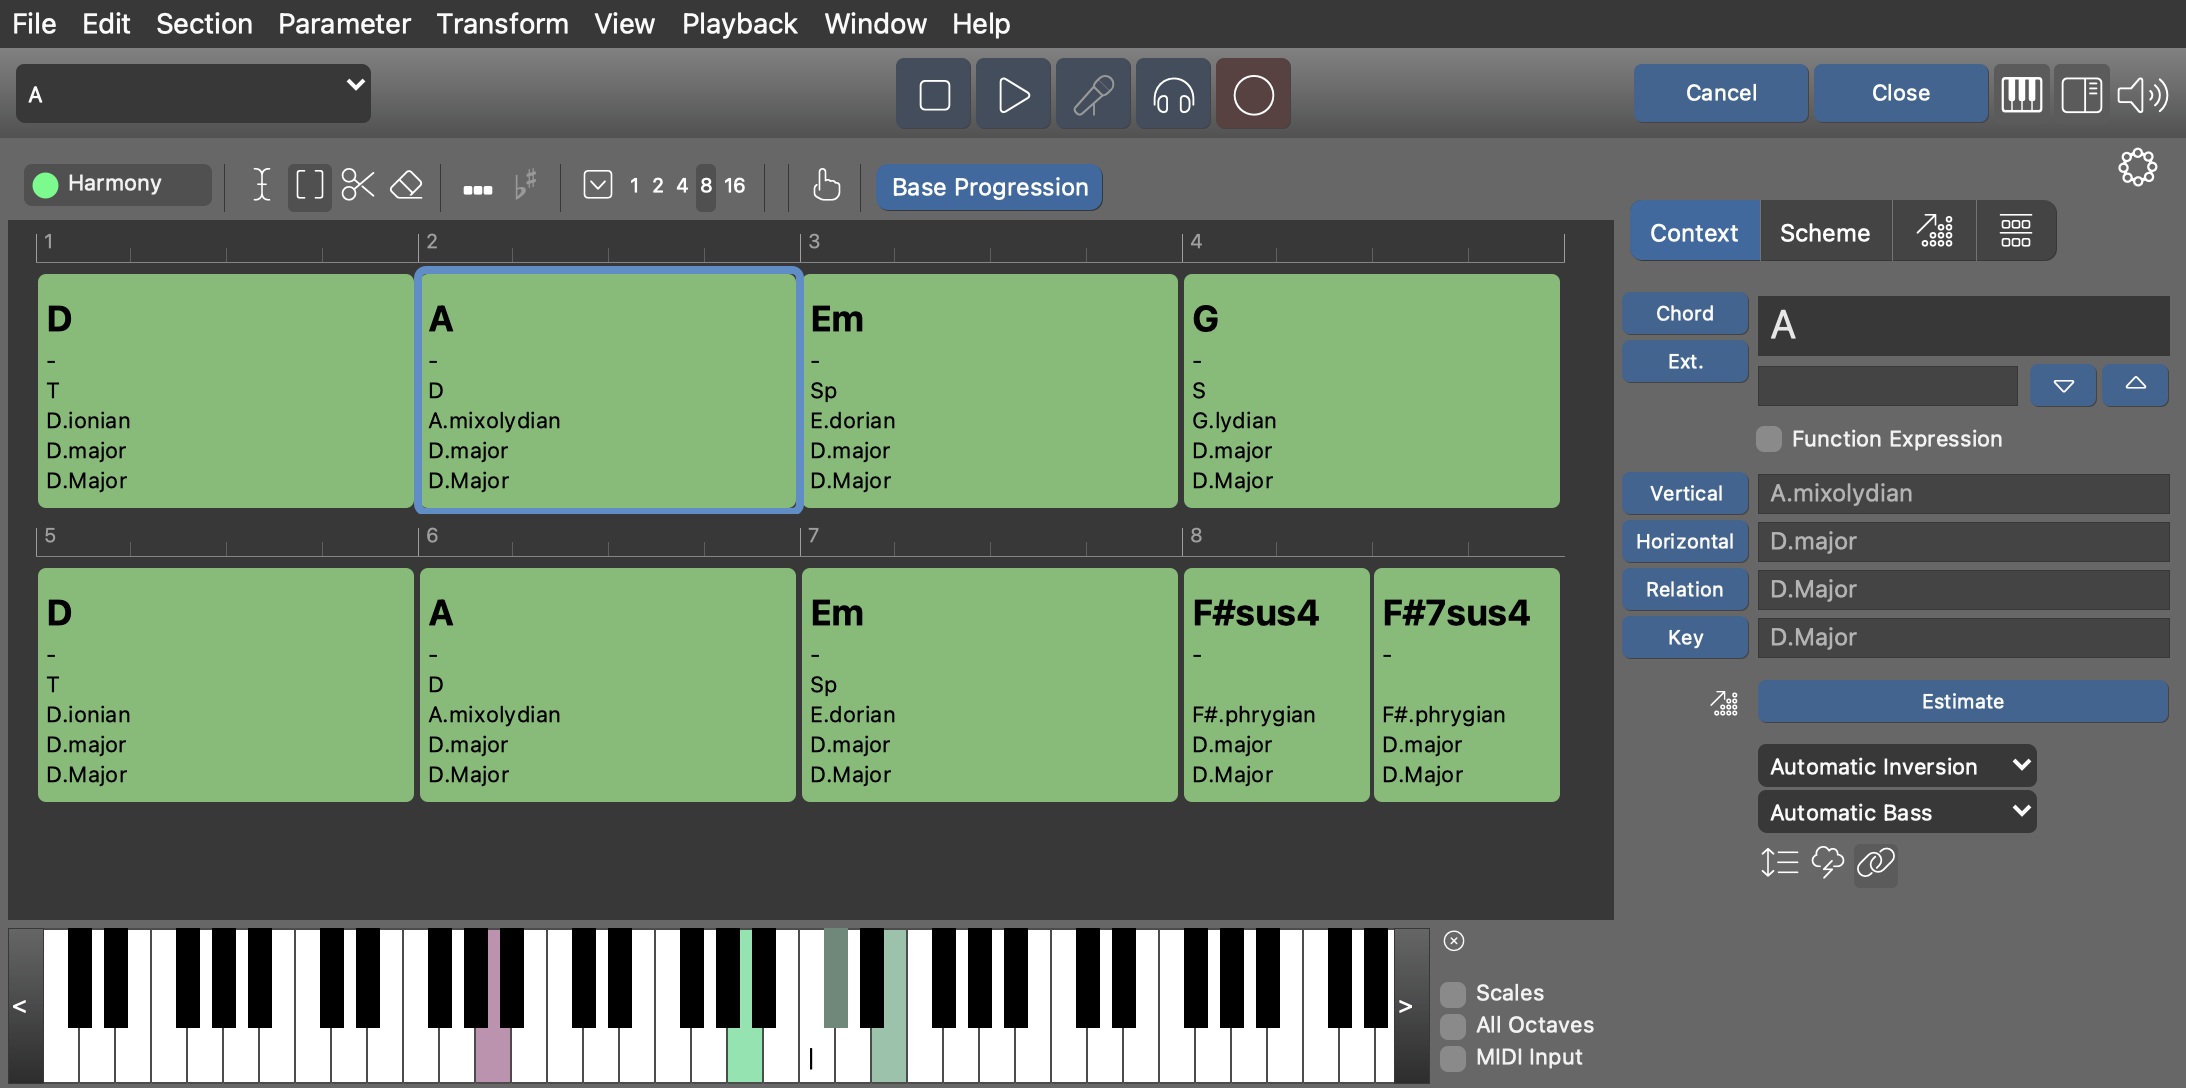Expand the section selector dropdown labeled A
Image resolution: width=2186 pixels, height=1088 pixels.
193,94
